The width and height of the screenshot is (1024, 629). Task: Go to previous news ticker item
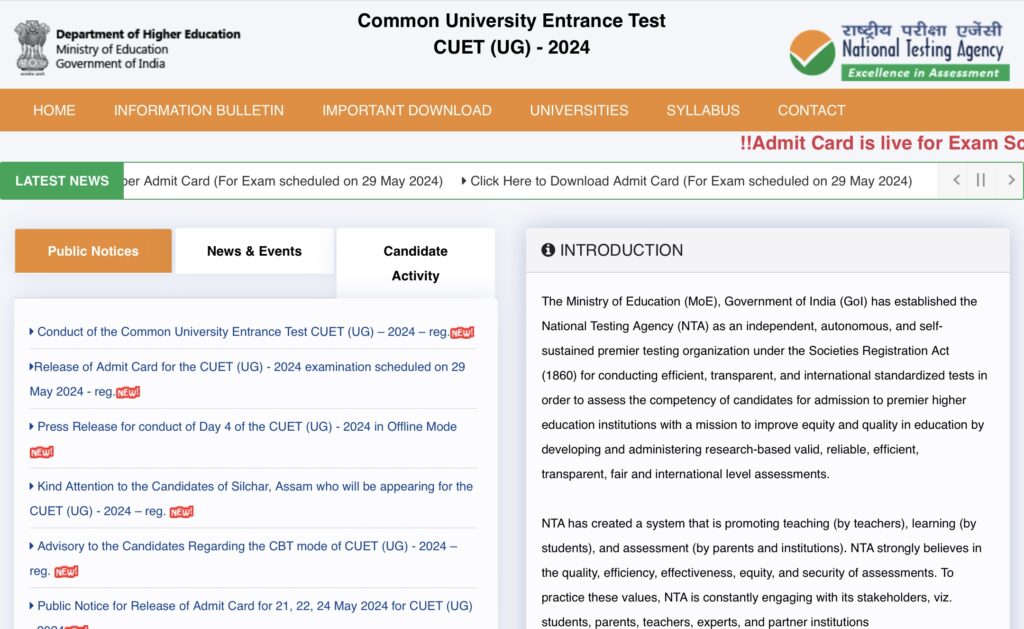[956, 180]
